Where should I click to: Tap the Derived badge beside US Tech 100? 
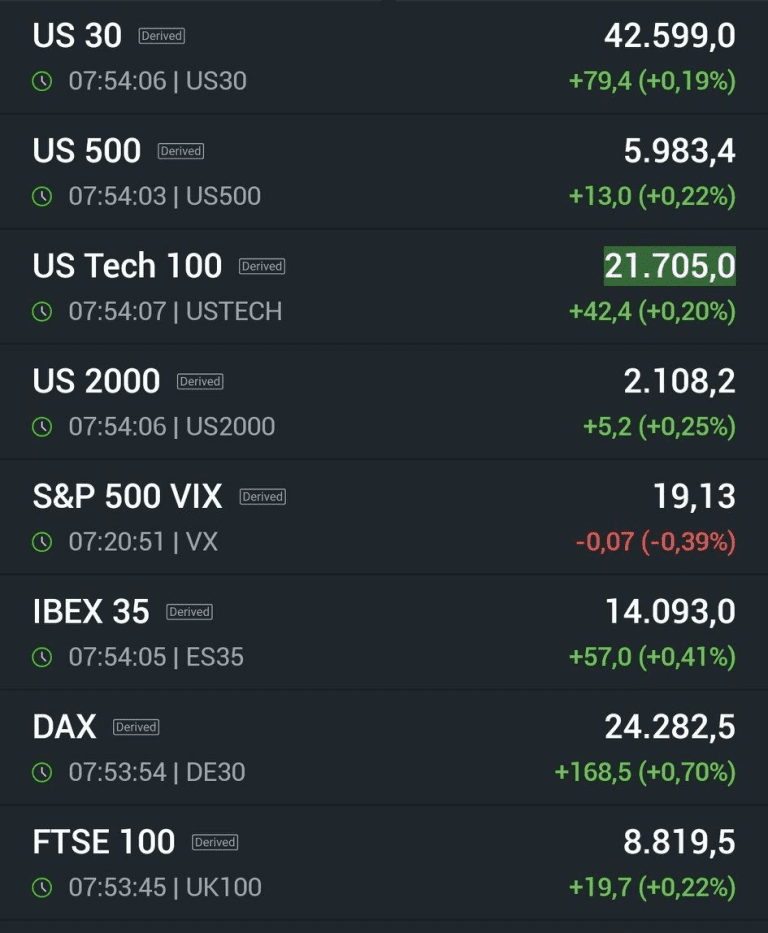262,266
